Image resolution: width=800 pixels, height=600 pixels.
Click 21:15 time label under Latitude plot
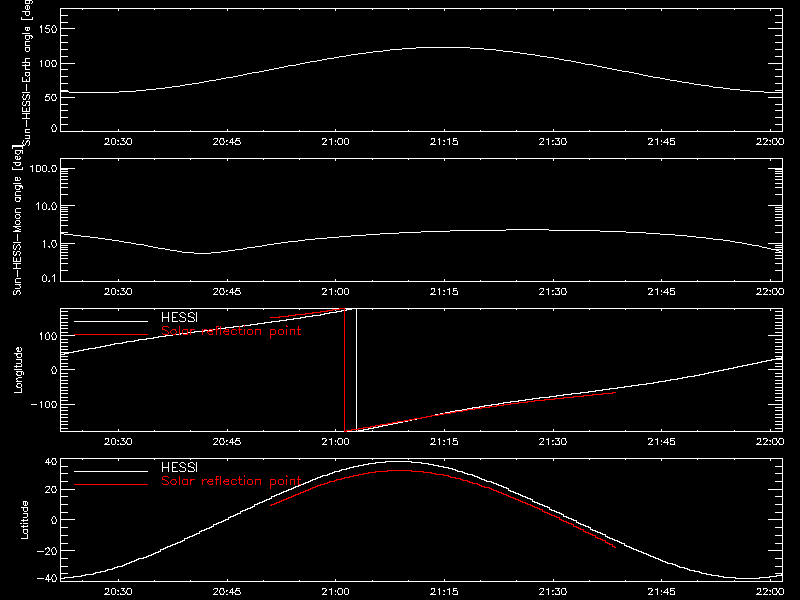(444, 592)
